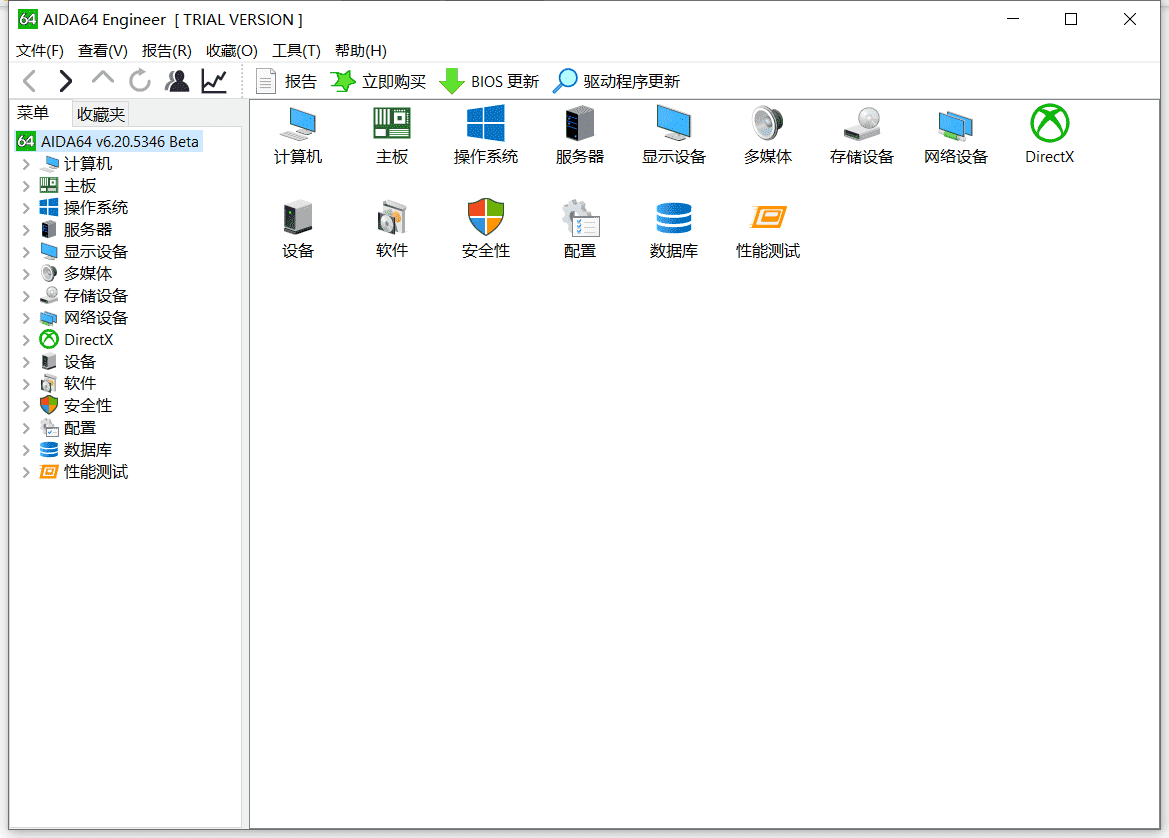Expand the 多媒体 tree node
The width and height of the screenshot is (1169, 838).
[x=26, y=274]
